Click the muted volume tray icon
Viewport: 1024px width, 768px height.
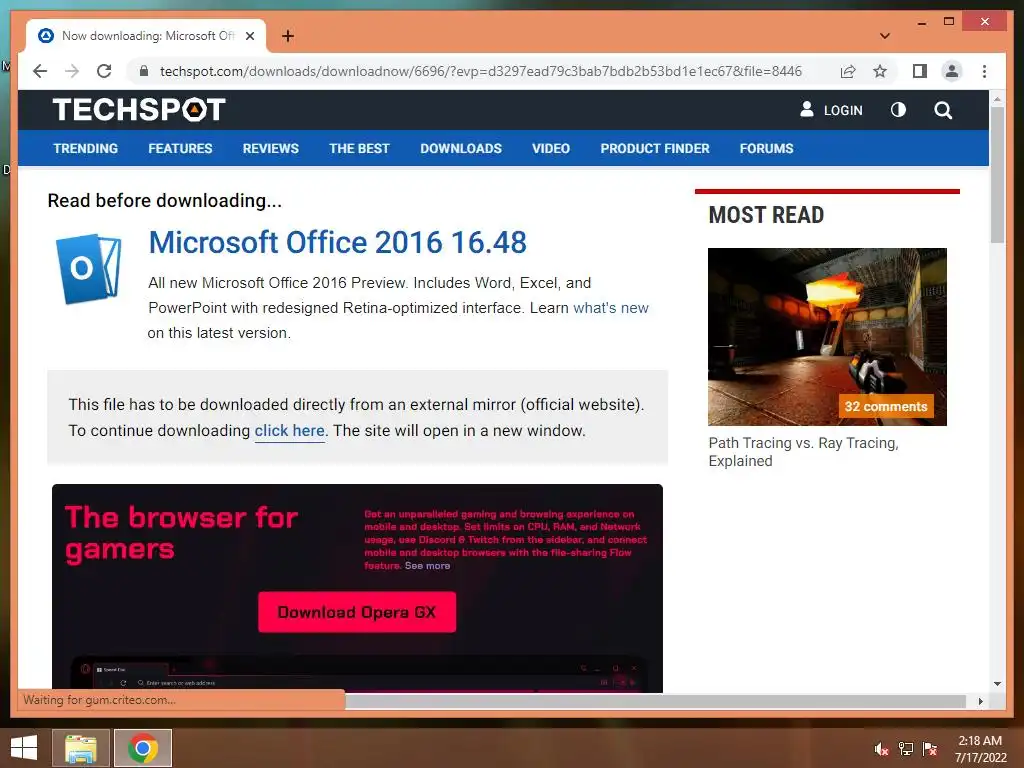pyautogui.click(x=882, y=749)
